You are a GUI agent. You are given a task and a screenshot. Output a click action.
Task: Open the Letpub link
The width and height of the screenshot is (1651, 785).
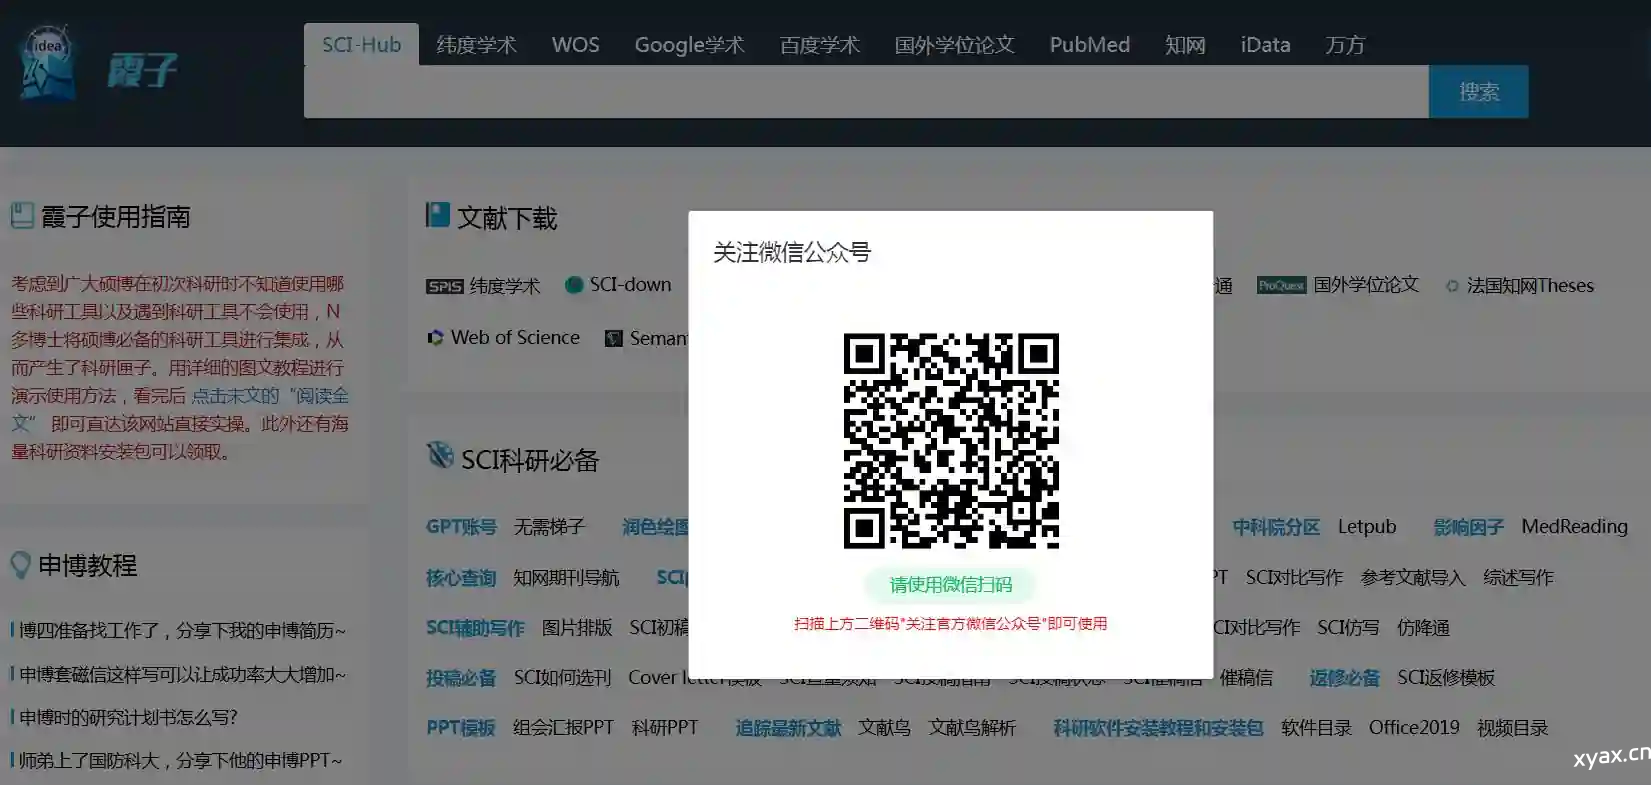[x=1366, y=527]
